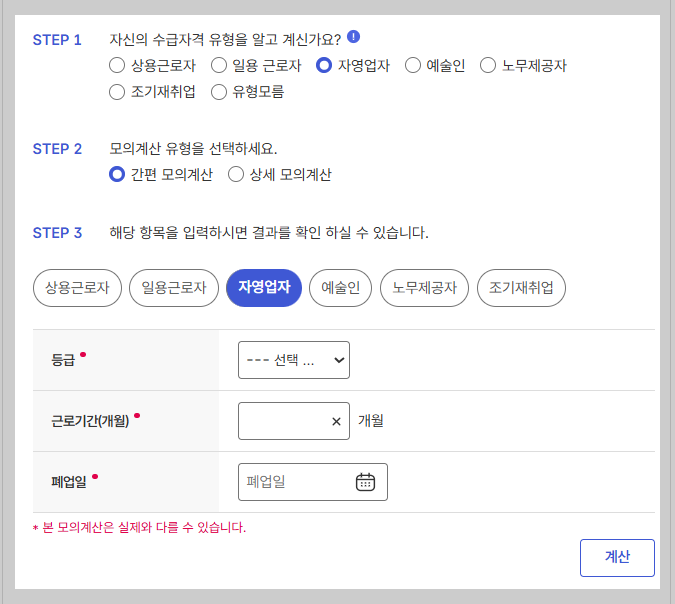Viewport: 675px width, 604px height.
Task: Open the calendar icon in 폐업일 field
Action: [x=365, y=482]
